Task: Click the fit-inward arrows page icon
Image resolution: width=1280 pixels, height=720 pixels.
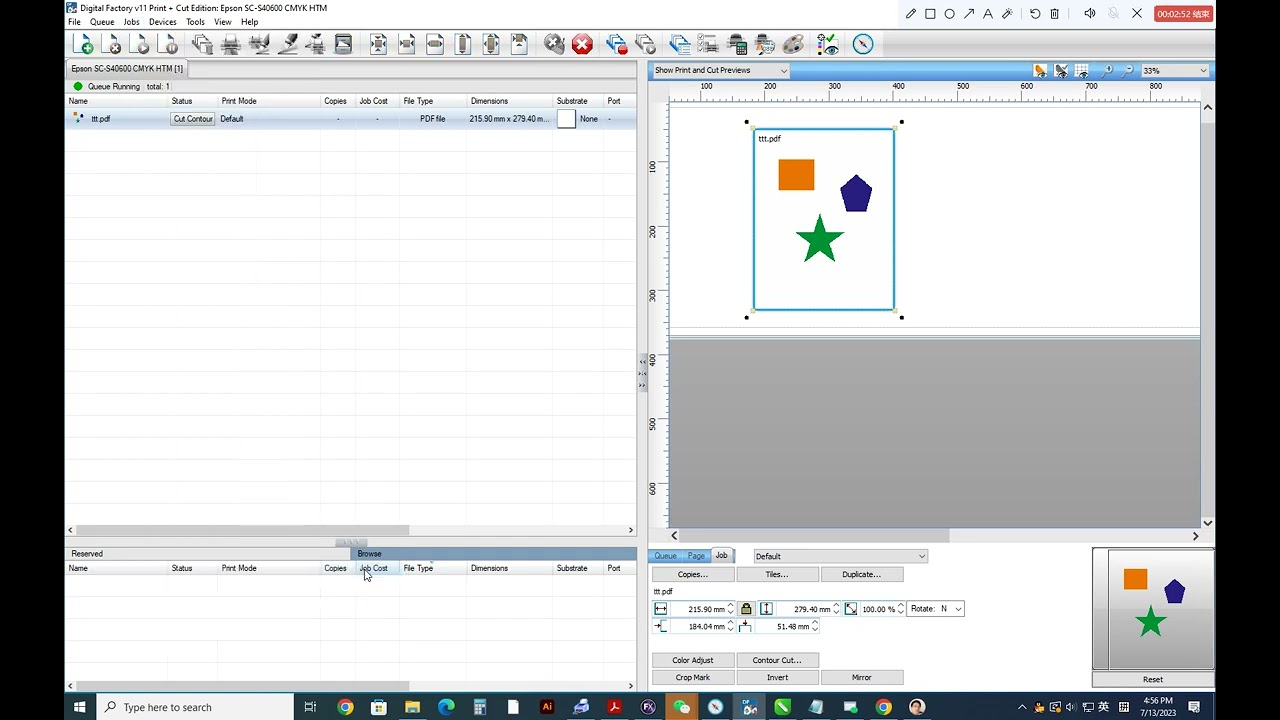Action: pyautogui.click(x=379, y=44)
